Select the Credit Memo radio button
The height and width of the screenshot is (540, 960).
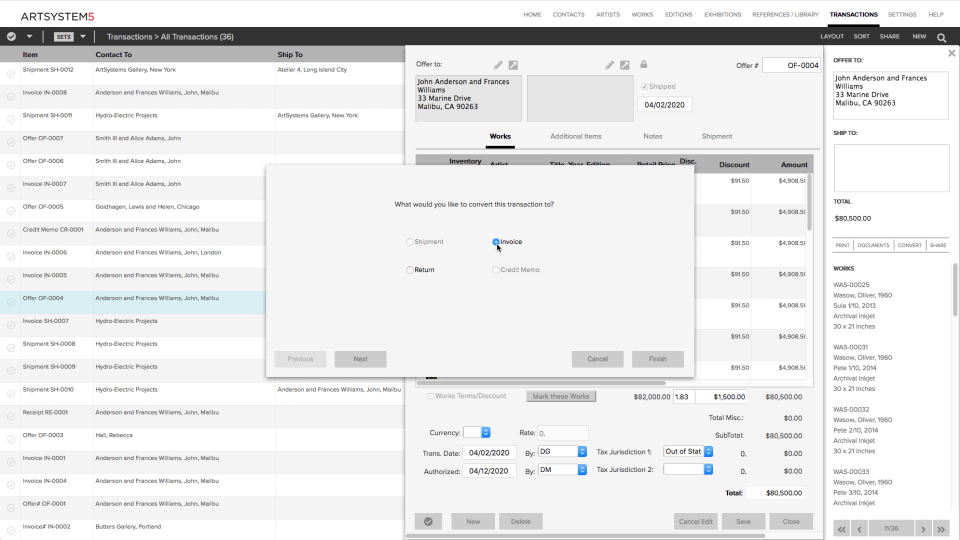coord(496,269)
